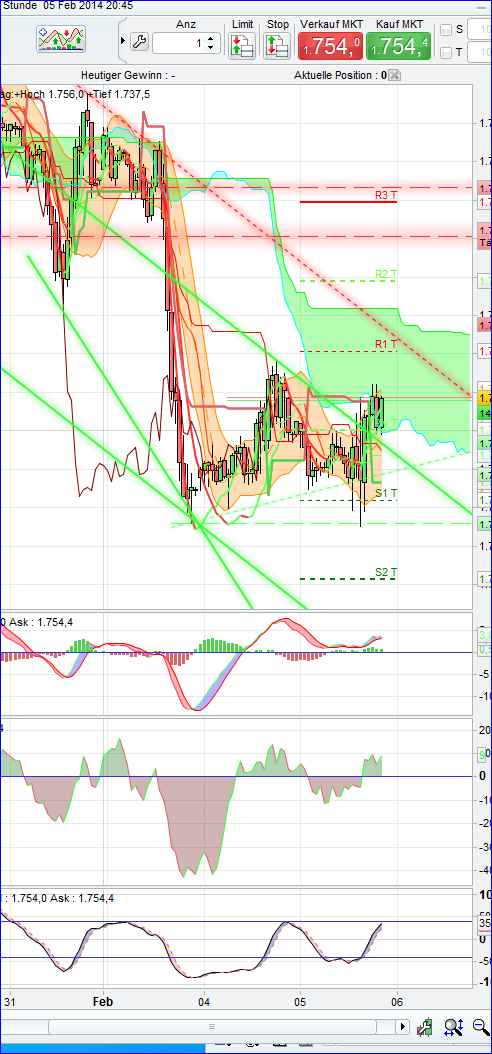
Task: Increase order quantity with the up stepper arrow
Action: (210, 38)
